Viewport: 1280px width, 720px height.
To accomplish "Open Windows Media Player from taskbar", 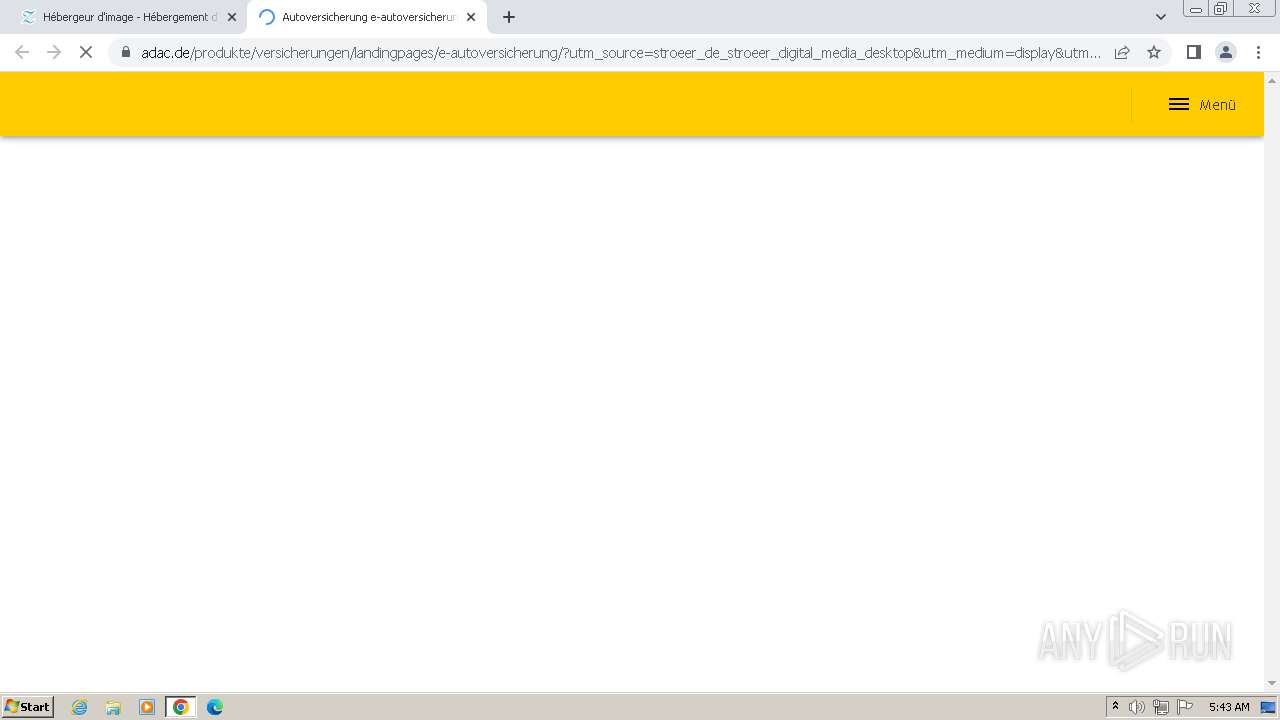I will pyautogui.click(x=147, y=707).
